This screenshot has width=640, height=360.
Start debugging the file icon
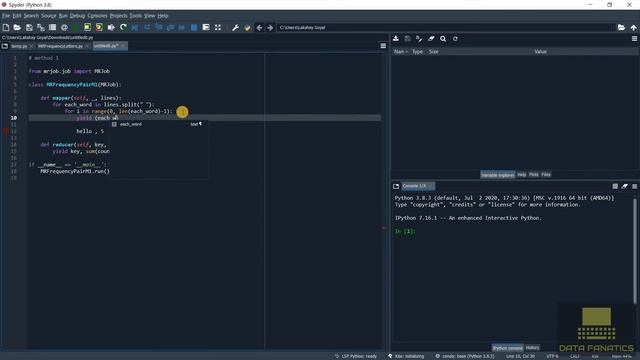click(135, 27)
